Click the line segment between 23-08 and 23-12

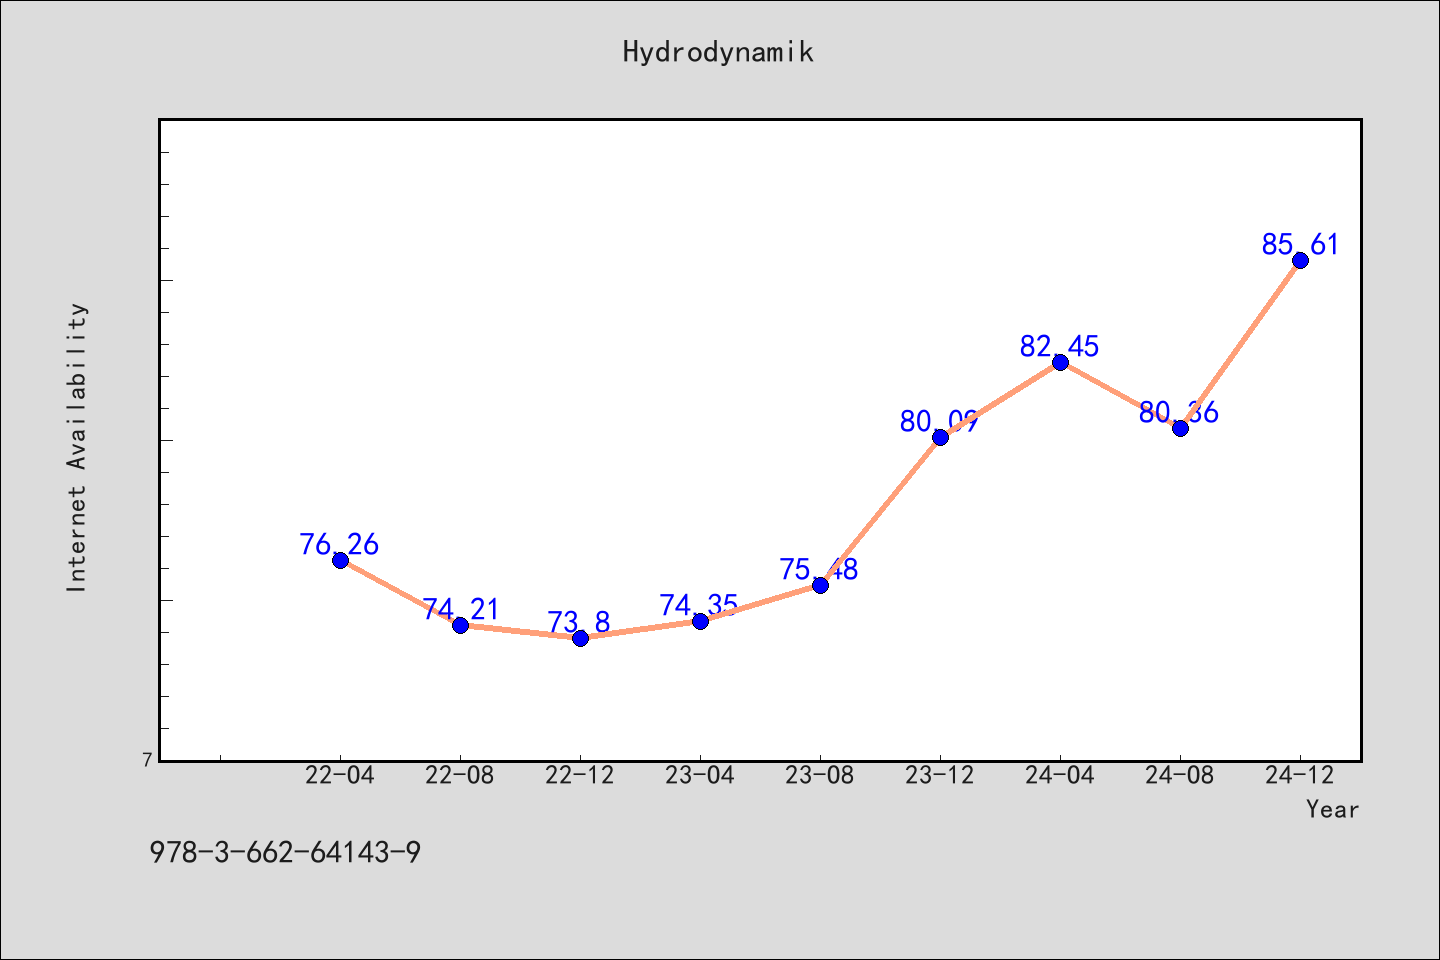pos(880,511)
